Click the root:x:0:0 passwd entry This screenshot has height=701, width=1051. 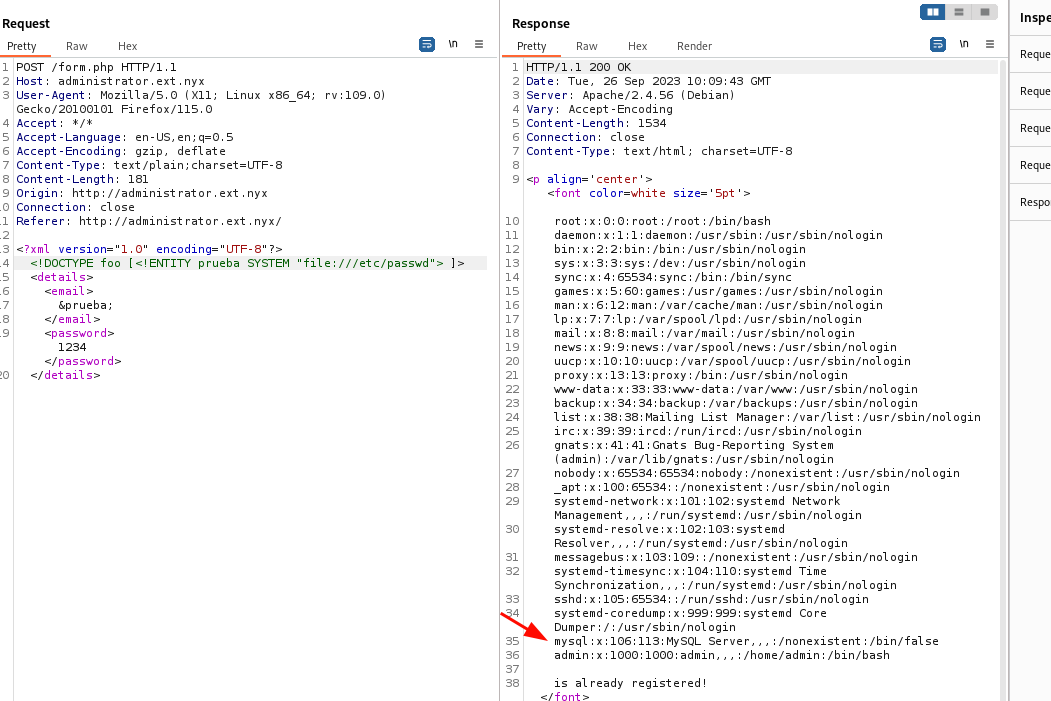point(662,221)
